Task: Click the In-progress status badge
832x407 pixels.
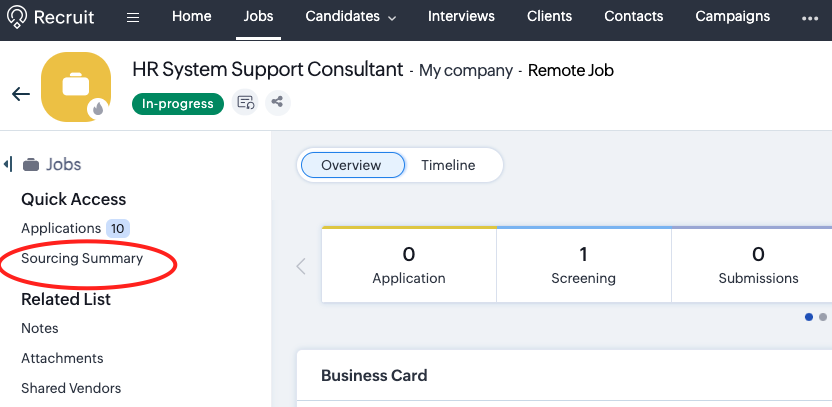Action: (178, 103)
